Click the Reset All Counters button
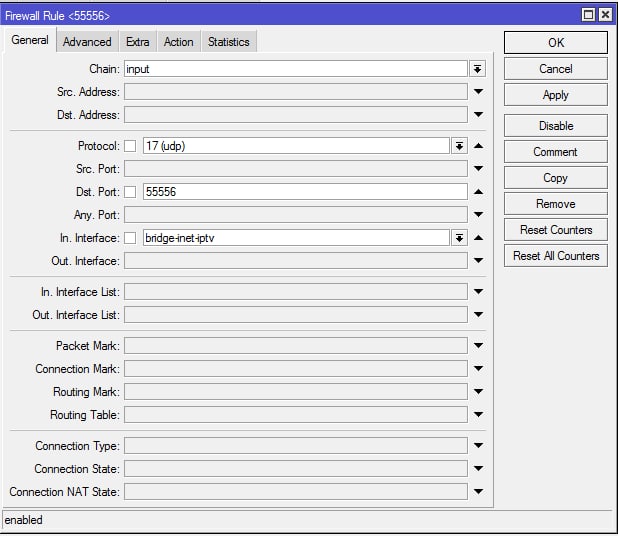 tap(556, 256)
